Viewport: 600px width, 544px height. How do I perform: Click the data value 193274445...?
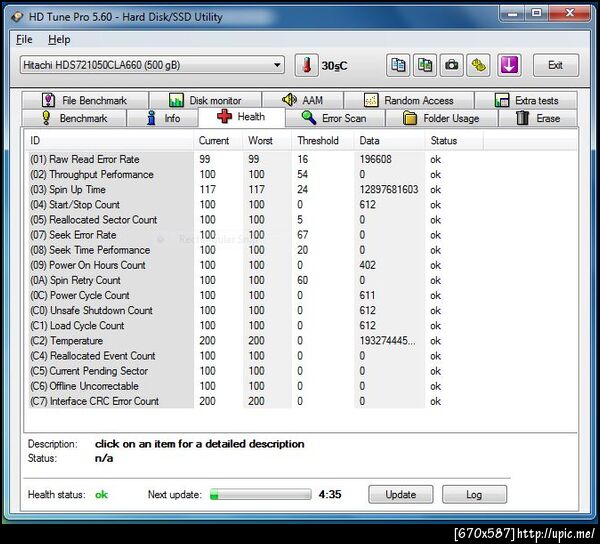tap(387, 340)
